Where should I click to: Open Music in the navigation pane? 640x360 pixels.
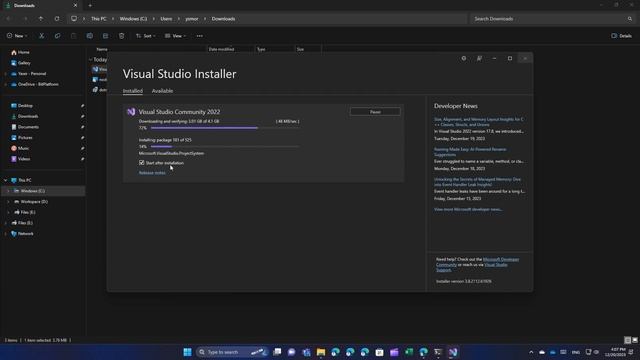pos(23,148)
